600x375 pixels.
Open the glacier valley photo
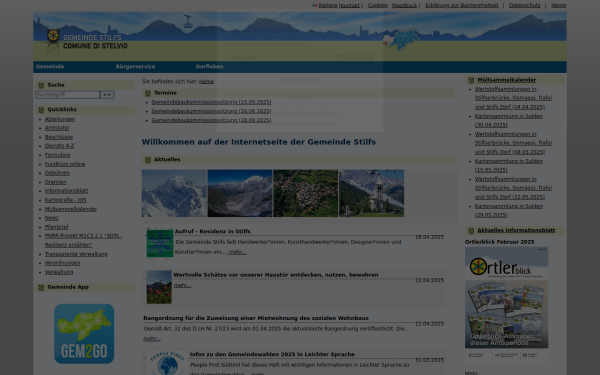(240, 193)
